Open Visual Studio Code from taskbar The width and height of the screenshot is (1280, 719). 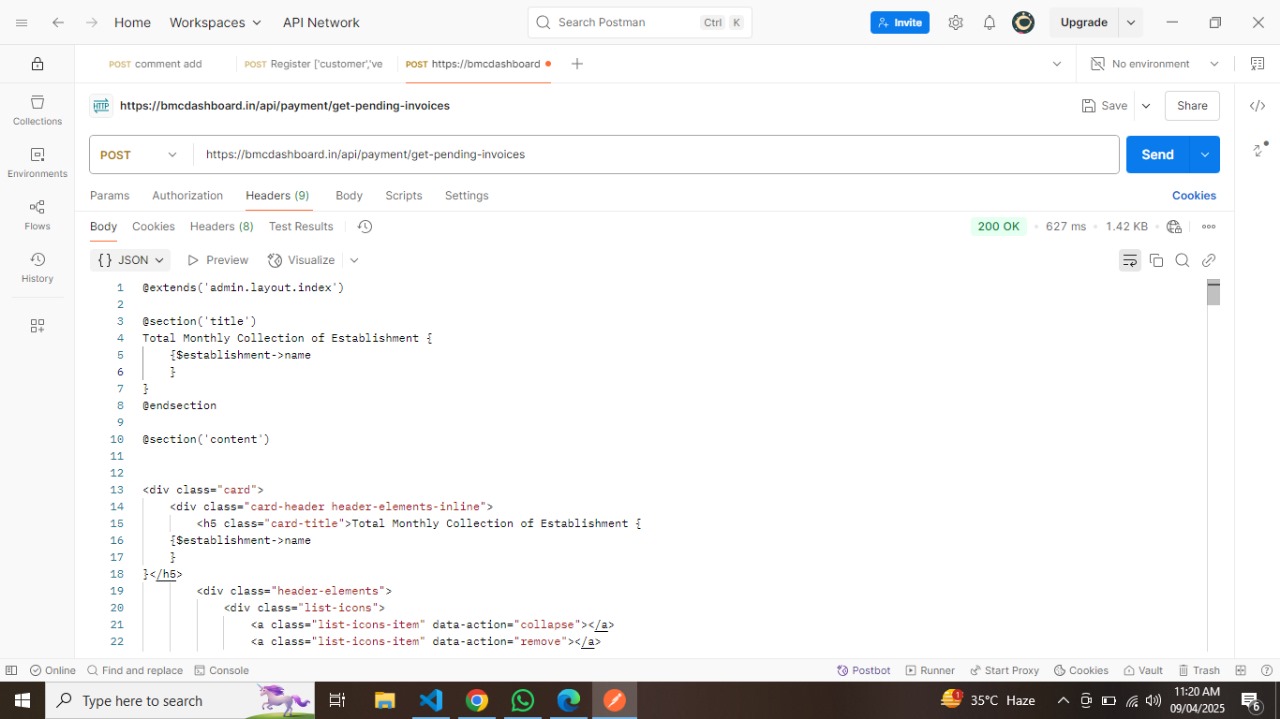point(431,700)
